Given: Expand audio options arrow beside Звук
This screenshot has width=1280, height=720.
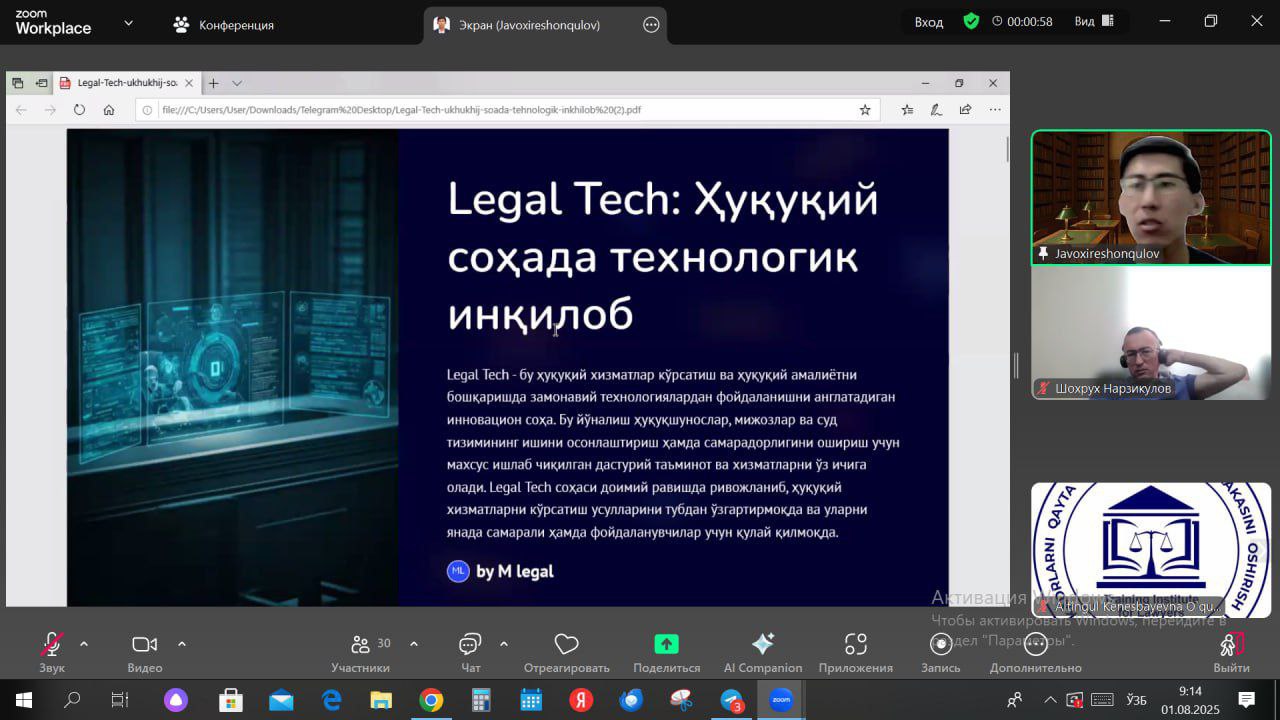Looking at the screenshot, I should coord(84,644).
